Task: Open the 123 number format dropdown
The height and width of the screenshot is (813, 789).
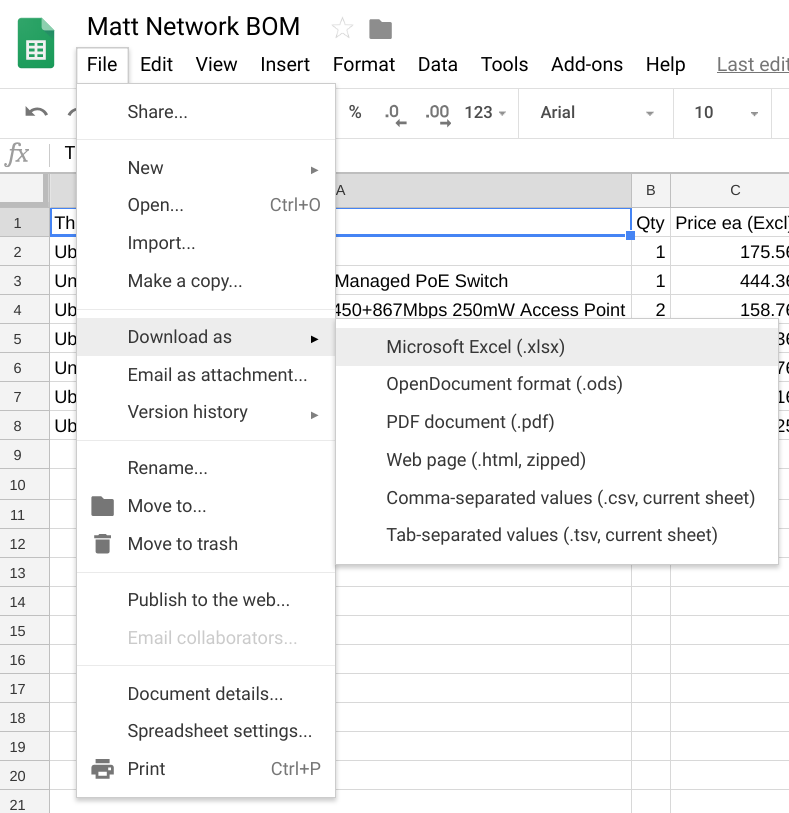Action: point(485,113)
